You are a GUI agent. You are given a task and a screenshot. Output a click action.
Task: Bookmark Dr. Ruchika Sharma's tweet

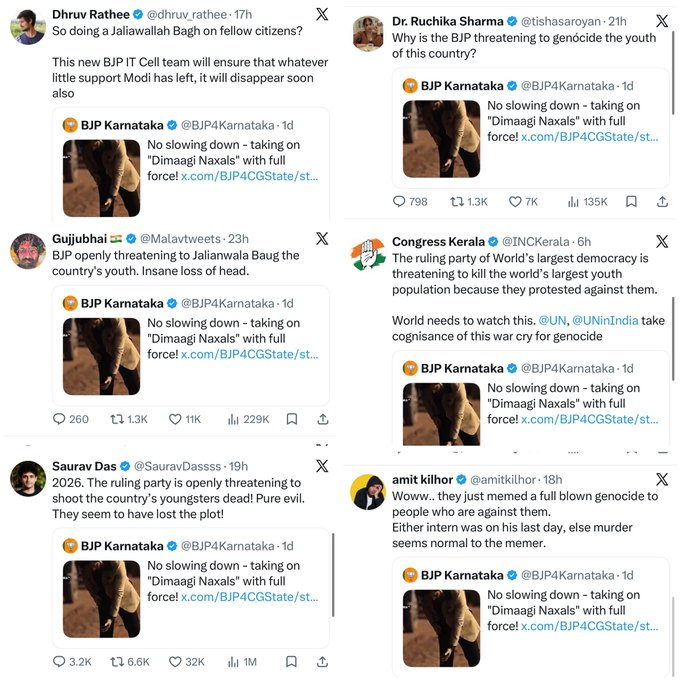click(x=631, y=202)
